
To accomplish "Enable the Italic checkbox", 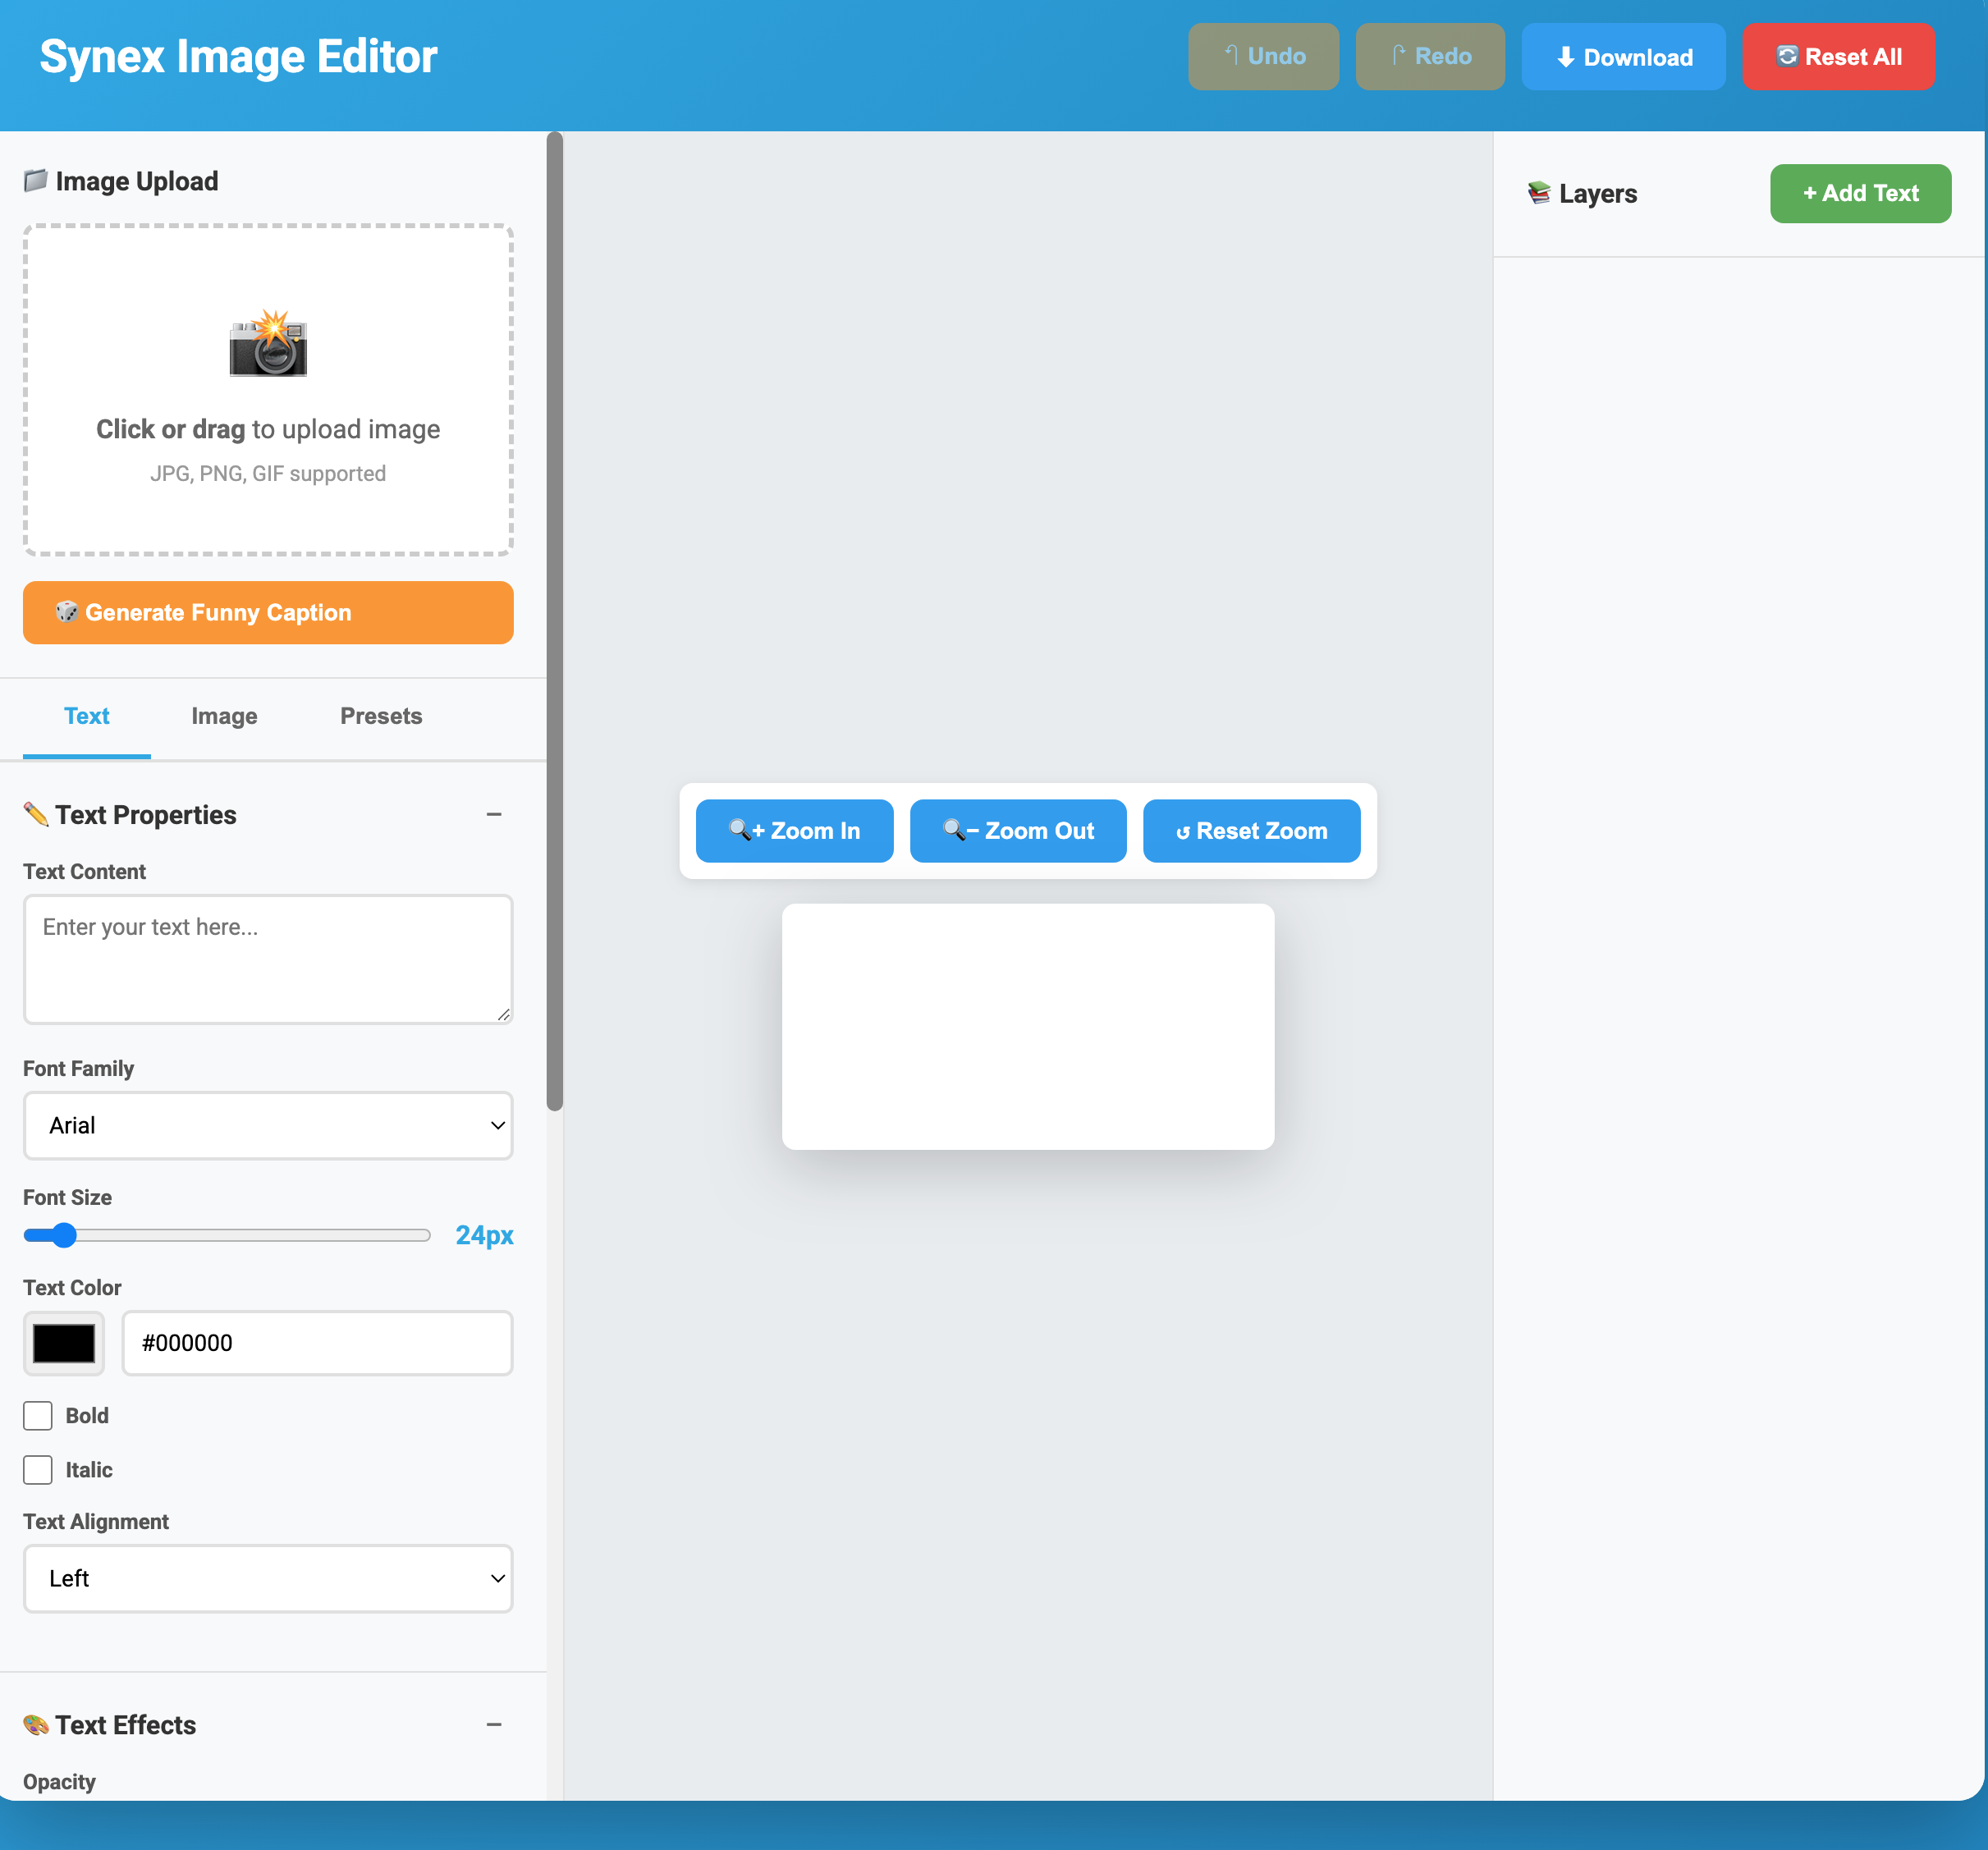I will point(38,1469).
